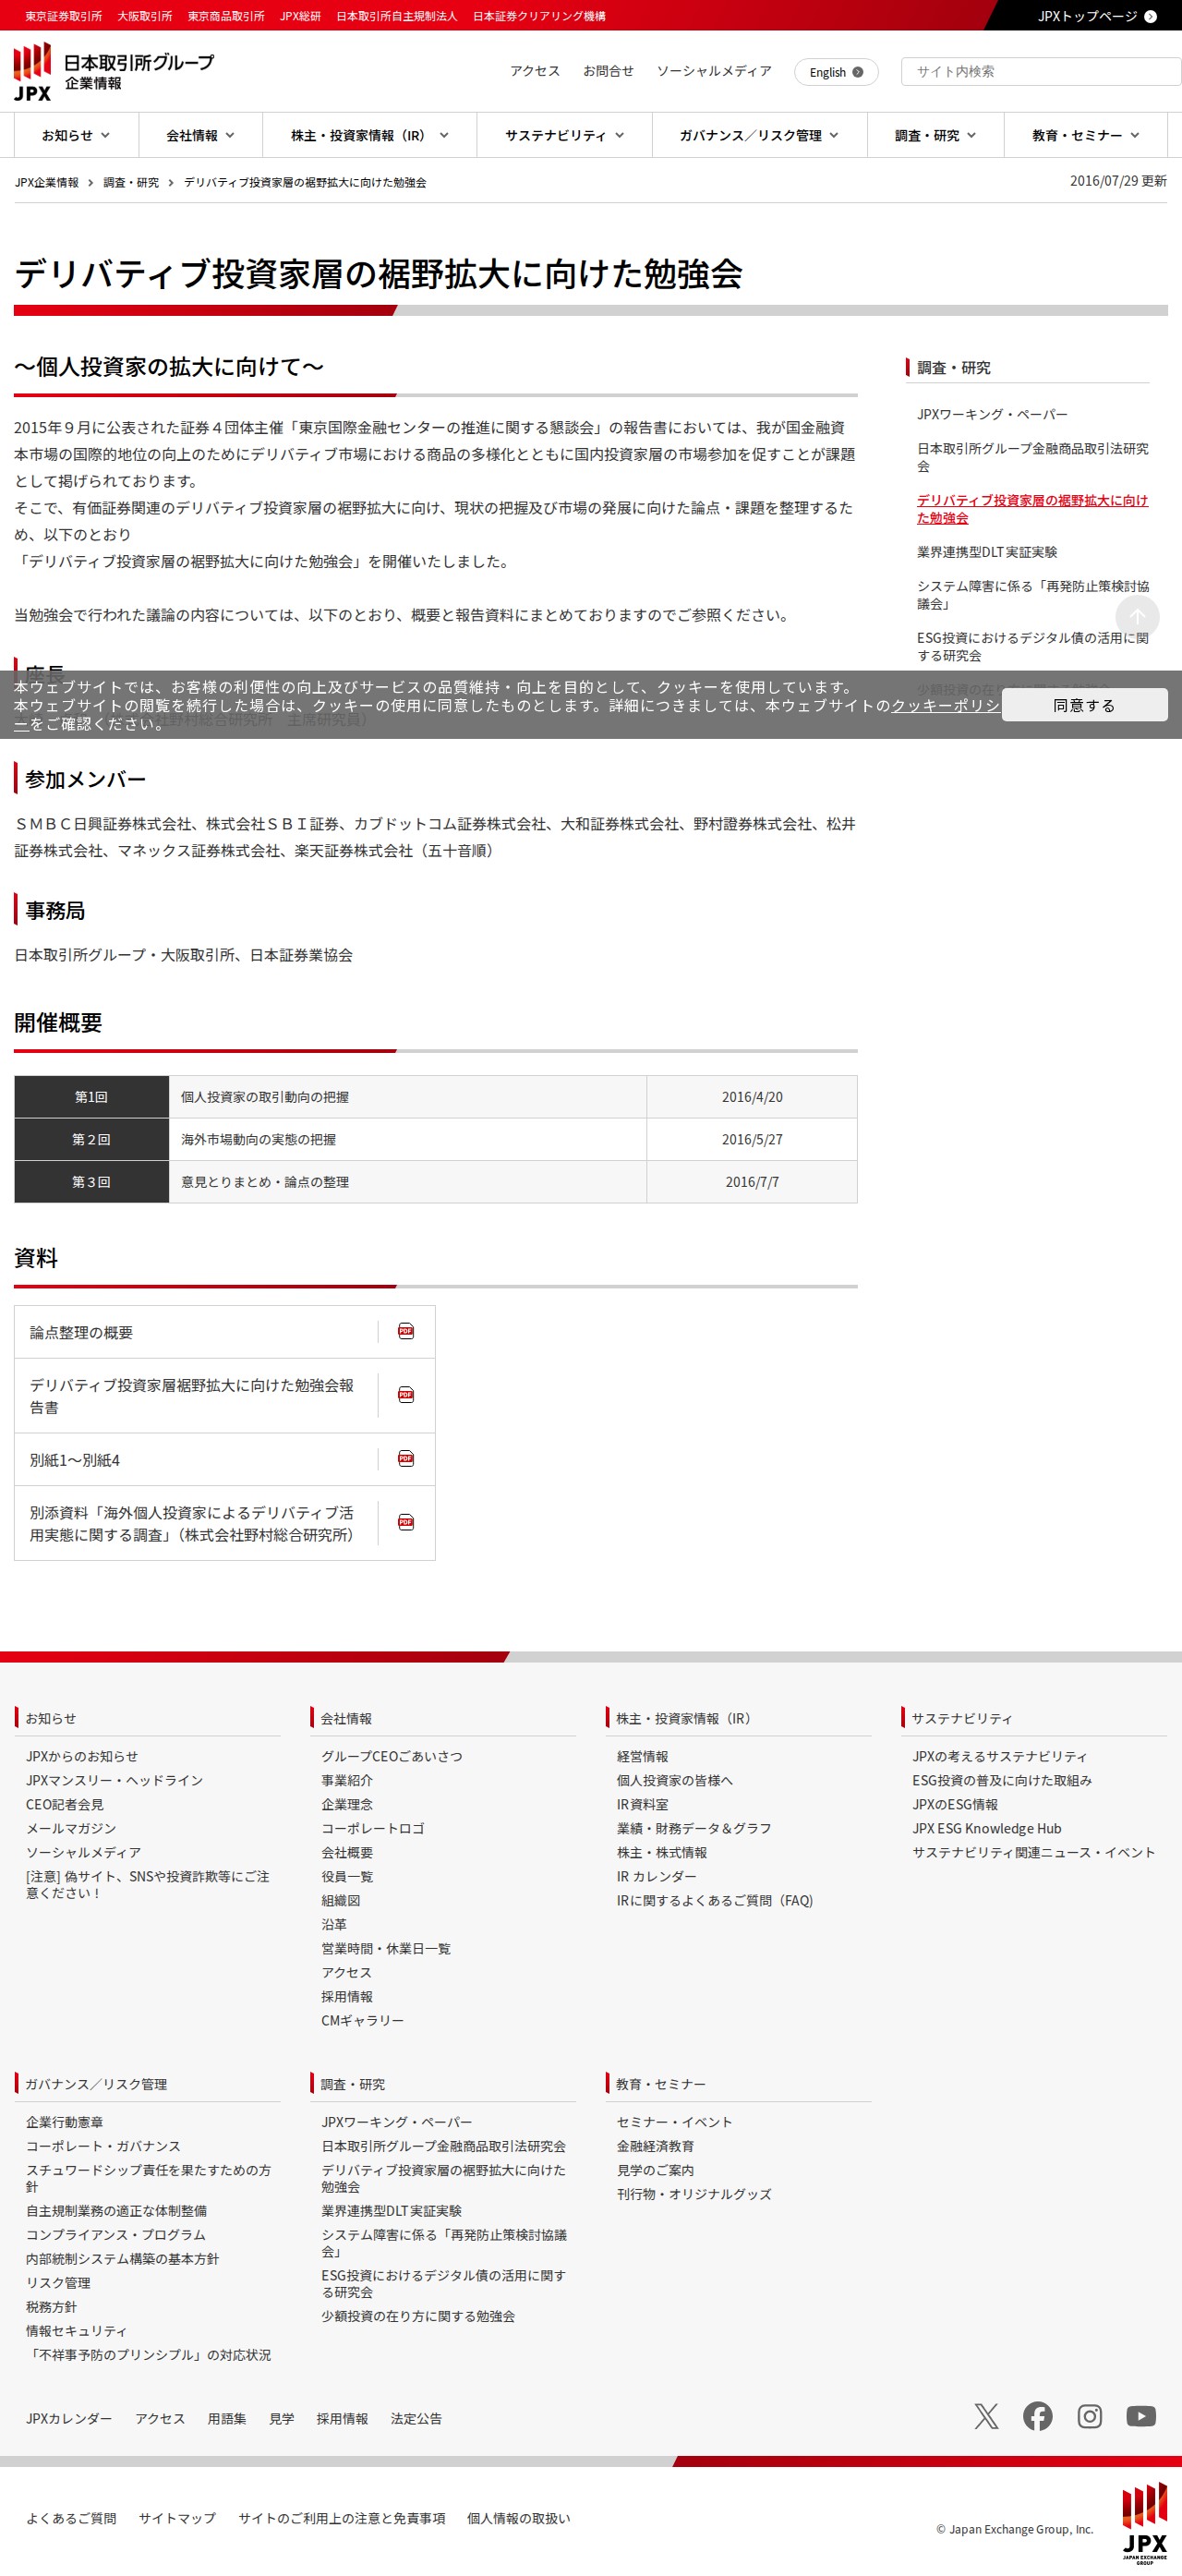Open footer link 情報セキュリティ
The height and width of the screenshot is (2576, 1182).
[76, 2331]
